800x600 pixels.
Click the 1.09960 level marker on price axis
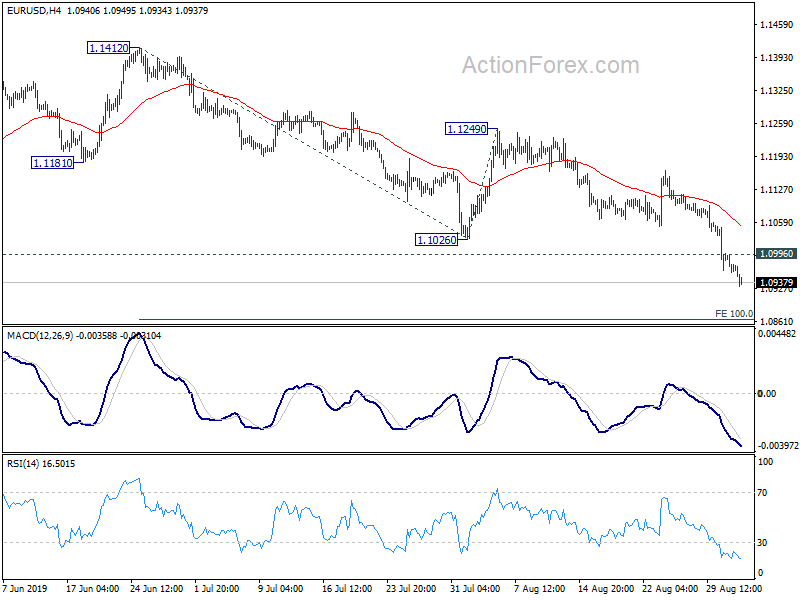coord(777,254)
